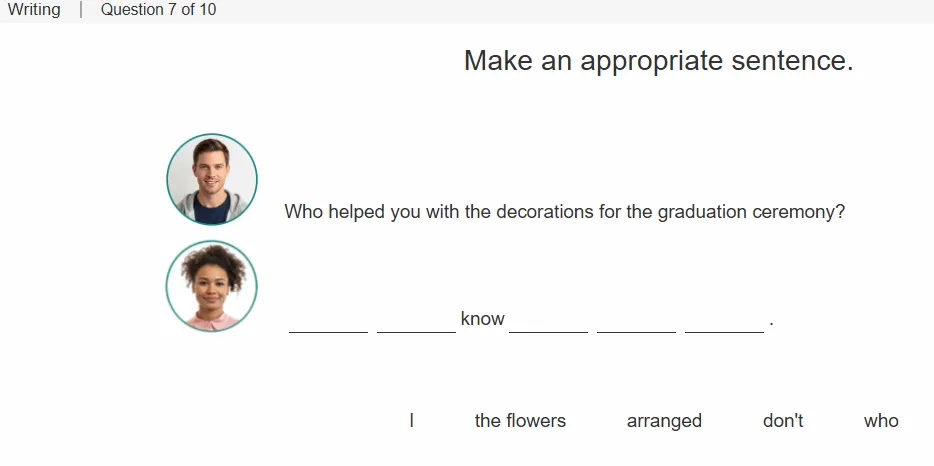The image size is (934, 466).
Task: Click the "Make an appropriate sentence." heading
Action: click(659, 60)
